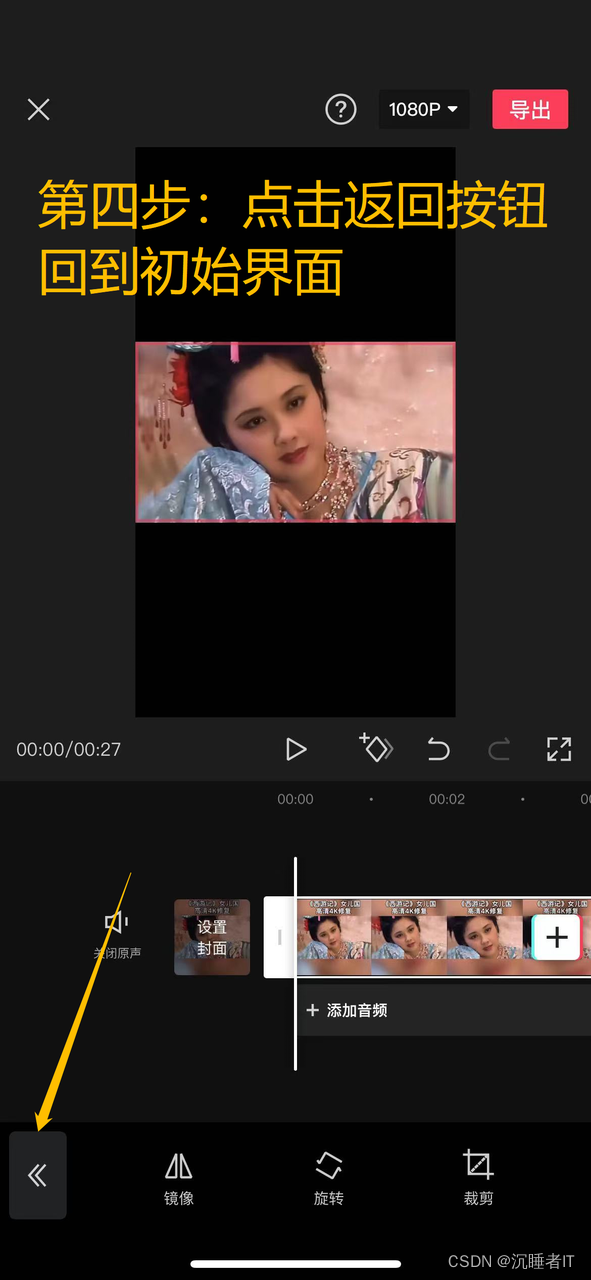This screenshot has width=591, height=1280.
Task: Tap the red Export (导出) button
Action: coord(530,109)
